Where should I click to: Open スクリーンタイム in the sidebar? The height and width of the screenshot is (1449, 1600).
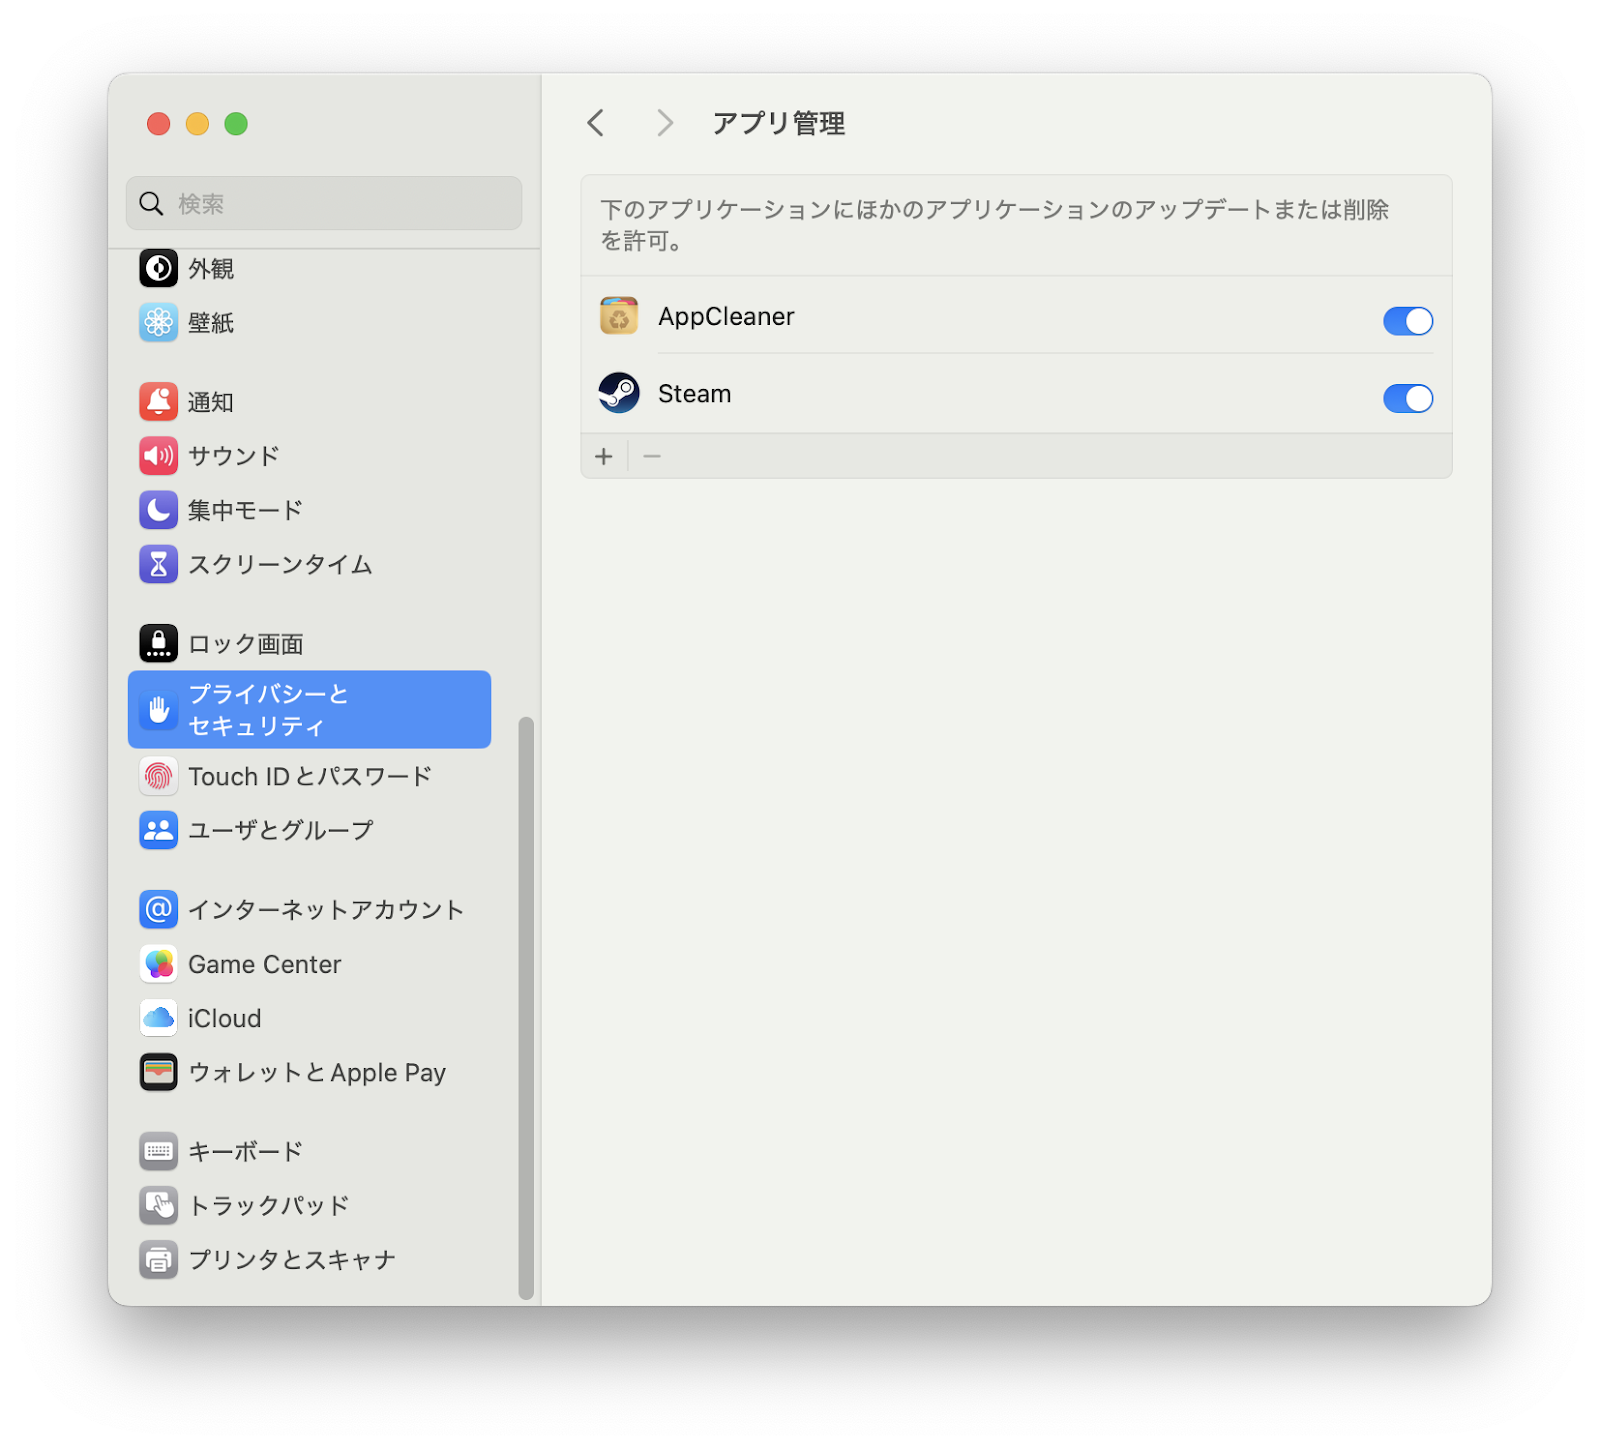(x=280, y=564)
